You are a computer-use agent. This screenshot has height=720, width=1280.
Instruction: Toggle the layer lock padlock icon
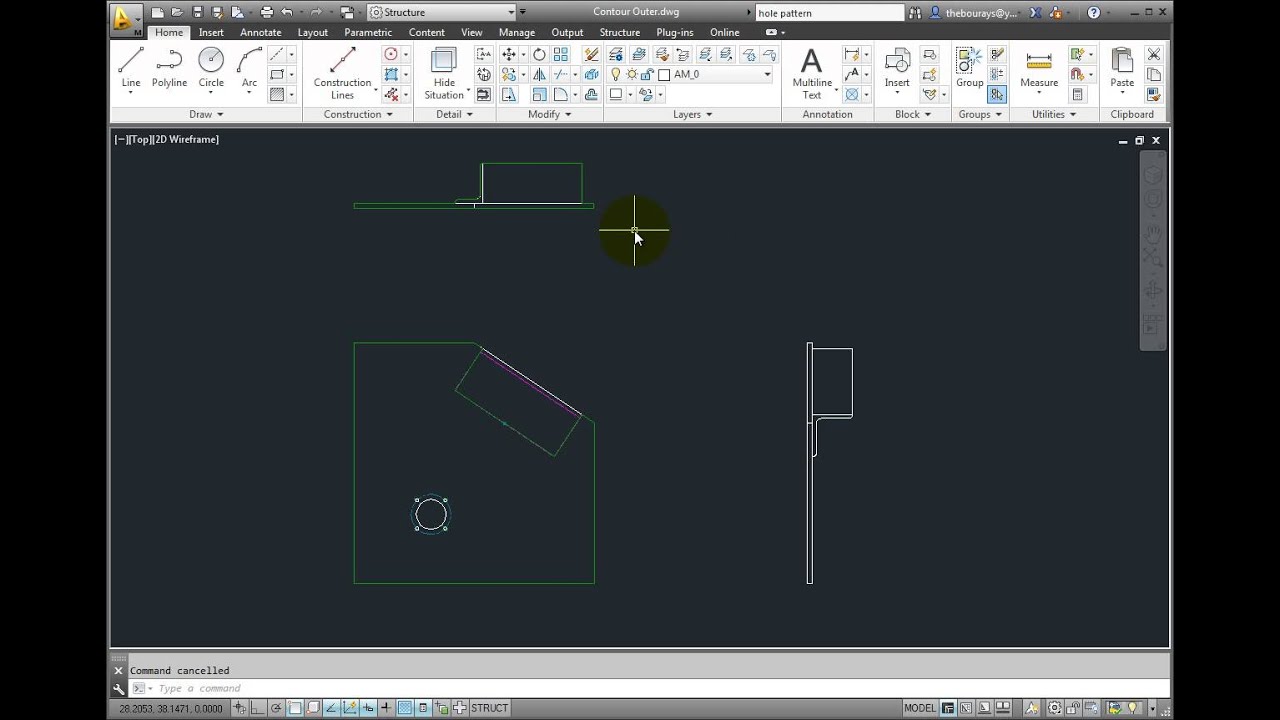pos(647,75)
